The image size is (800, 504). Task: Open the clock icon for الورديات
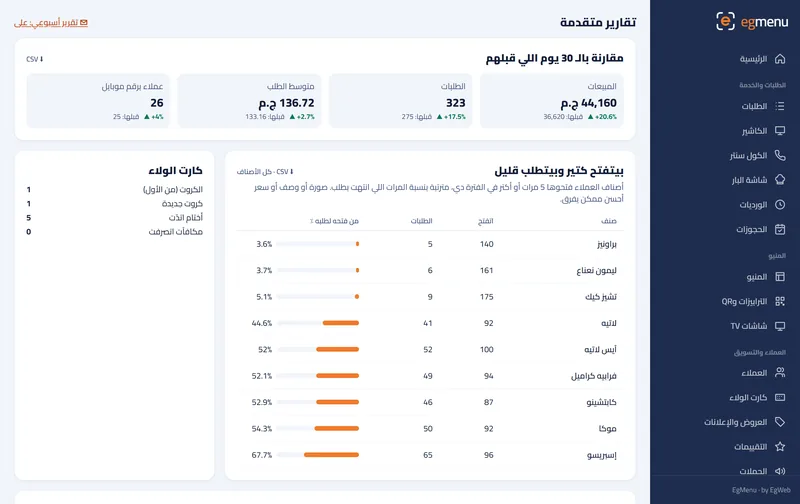point(780,205)
